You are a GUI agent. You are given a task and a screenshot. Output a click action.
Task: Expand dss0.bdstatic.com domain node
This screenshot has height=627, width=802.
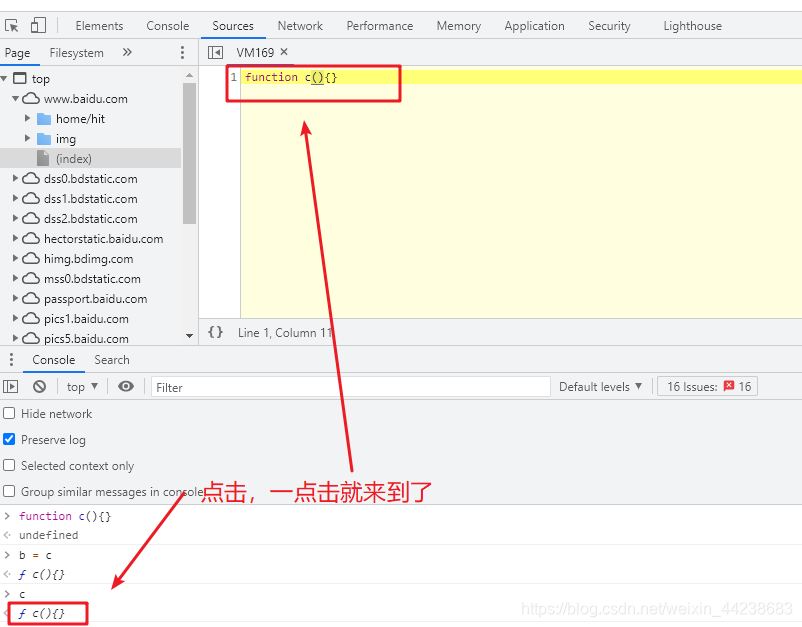(x=16, y=178)
